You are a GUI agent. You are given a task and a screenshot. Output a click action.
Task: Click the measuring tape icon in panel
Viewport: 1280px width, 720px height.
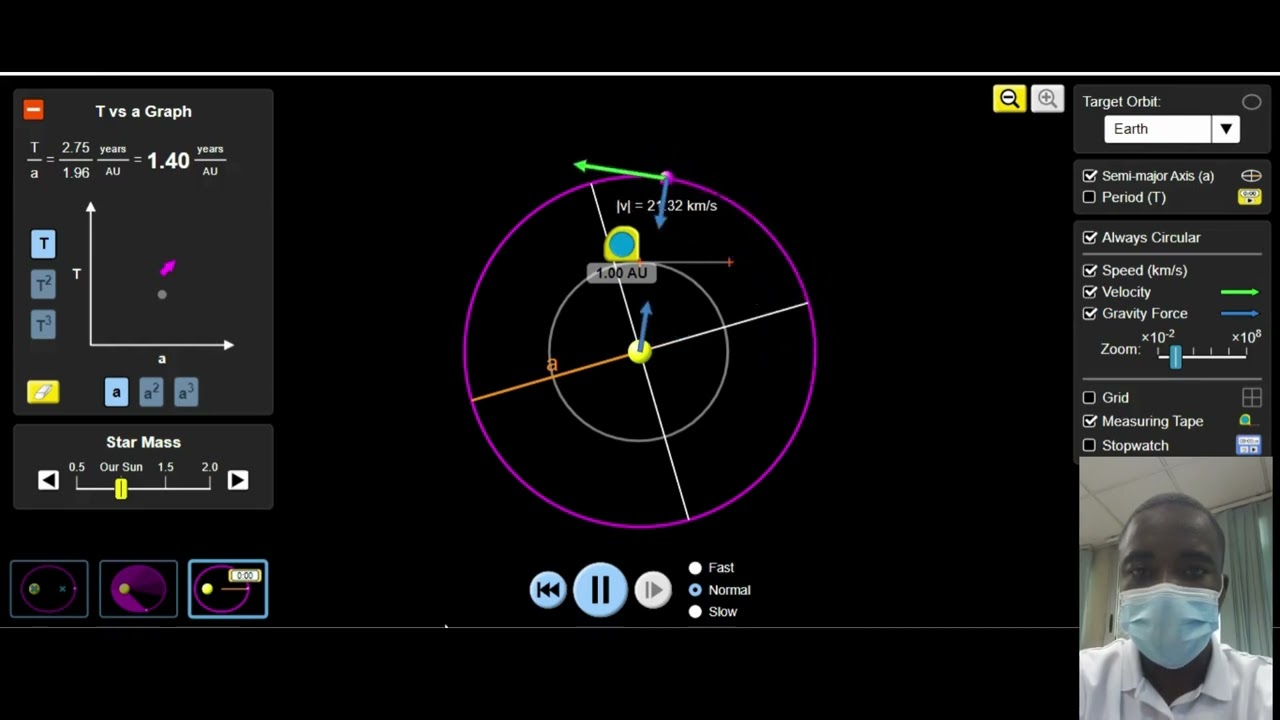point(1246,421)
